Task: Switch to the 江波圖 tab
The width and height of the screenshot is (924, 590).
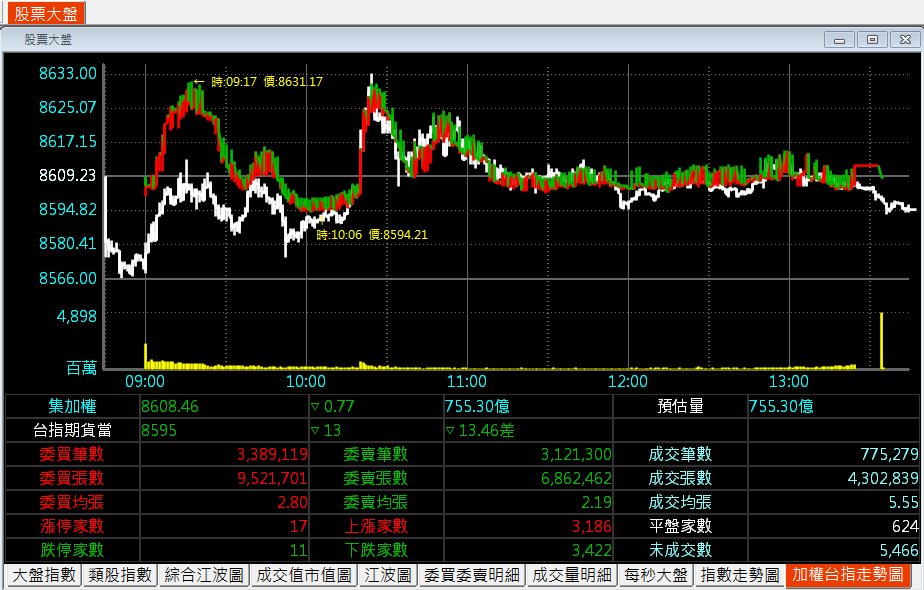Action: (388, 575)
